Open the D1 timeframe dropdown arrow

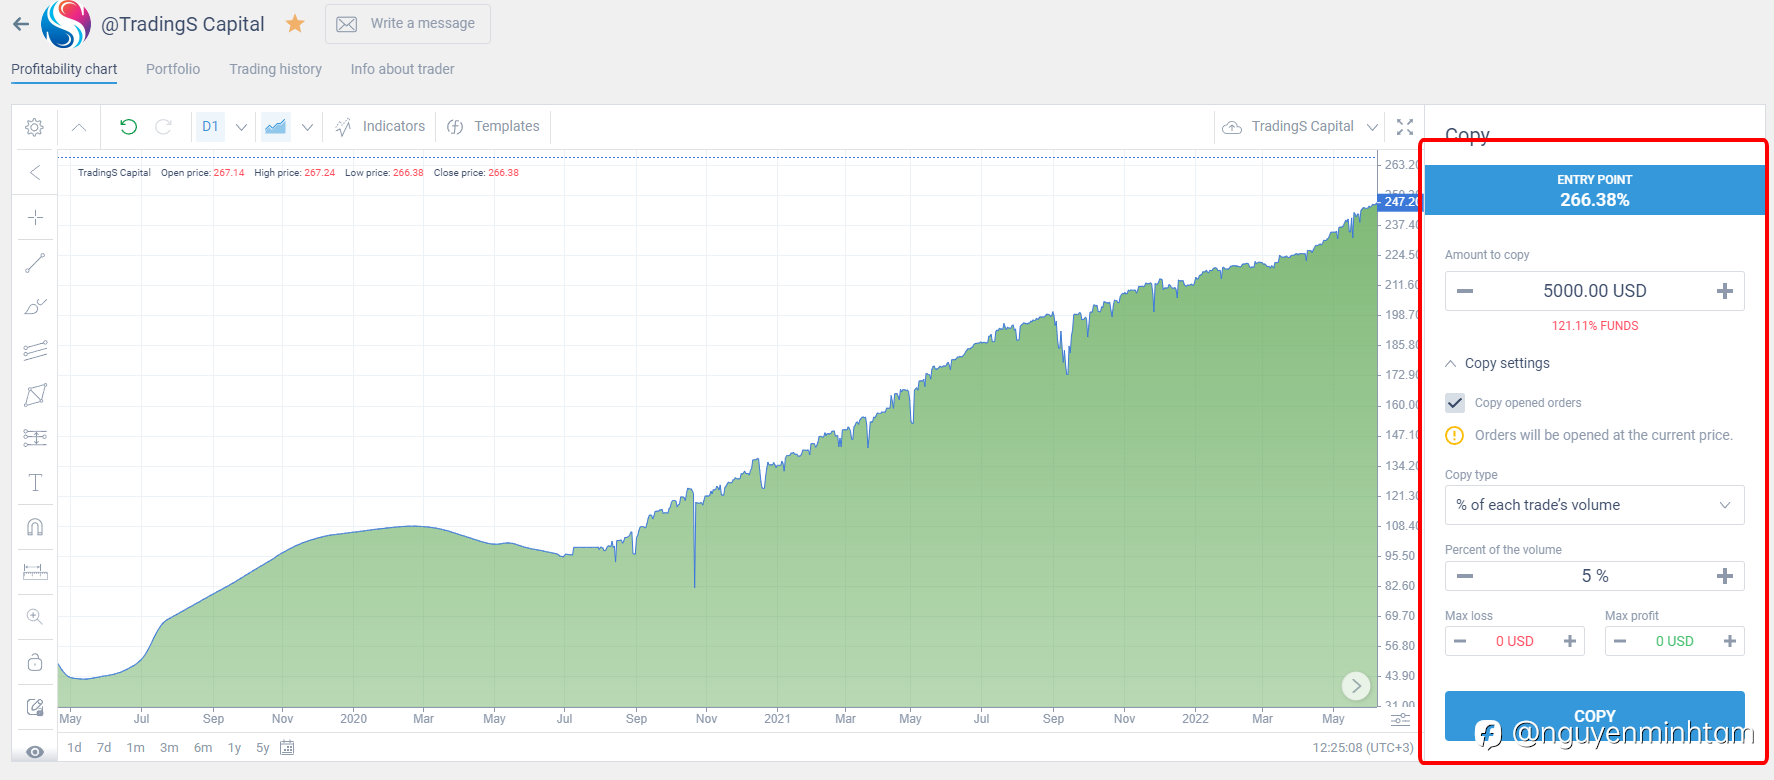pyautogui.click(x=241, y=127)
